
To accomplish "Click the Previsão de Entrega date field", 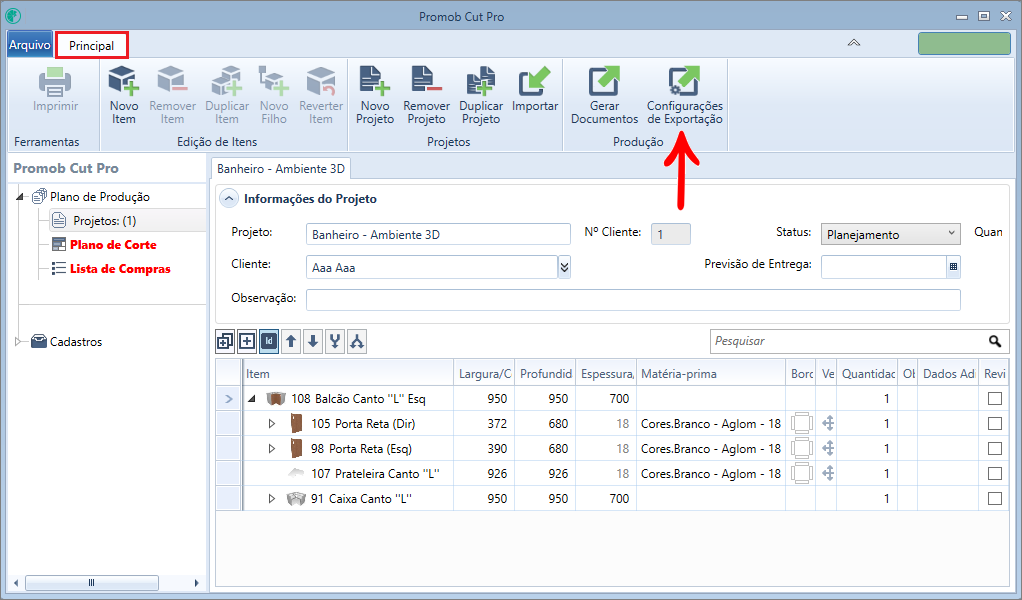I will pyautogui.click(x=884, y=267).
